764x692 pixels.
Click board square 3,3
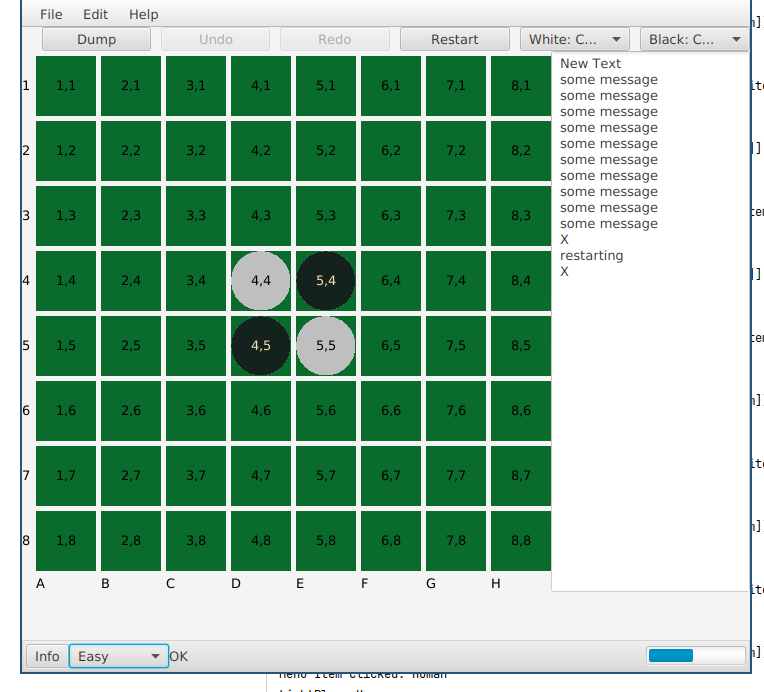(196, 215)
